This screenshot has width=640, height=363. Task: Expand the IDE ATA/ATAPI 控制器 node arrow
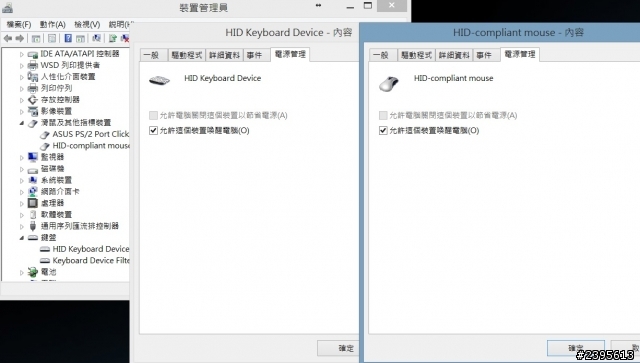click(x=22, y=54)
